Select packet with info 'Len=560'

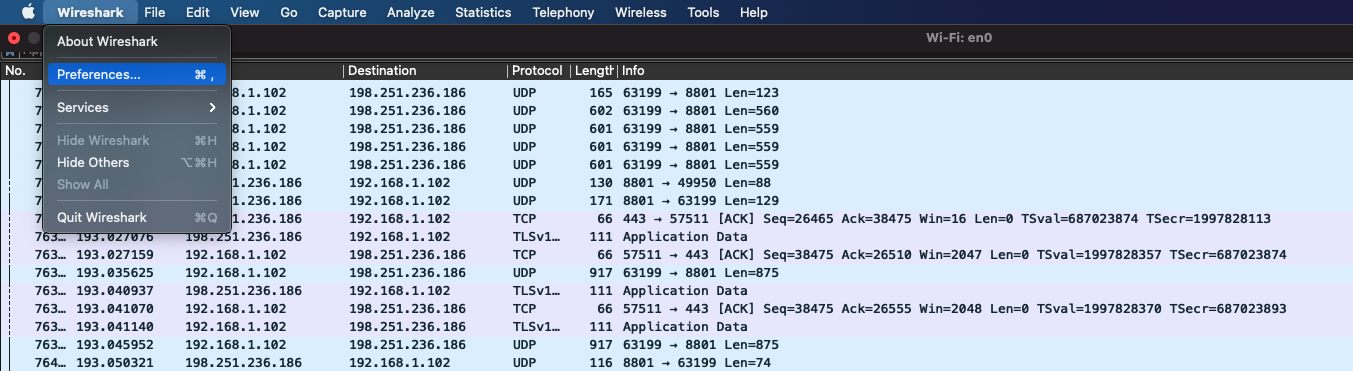coord(676,110)
